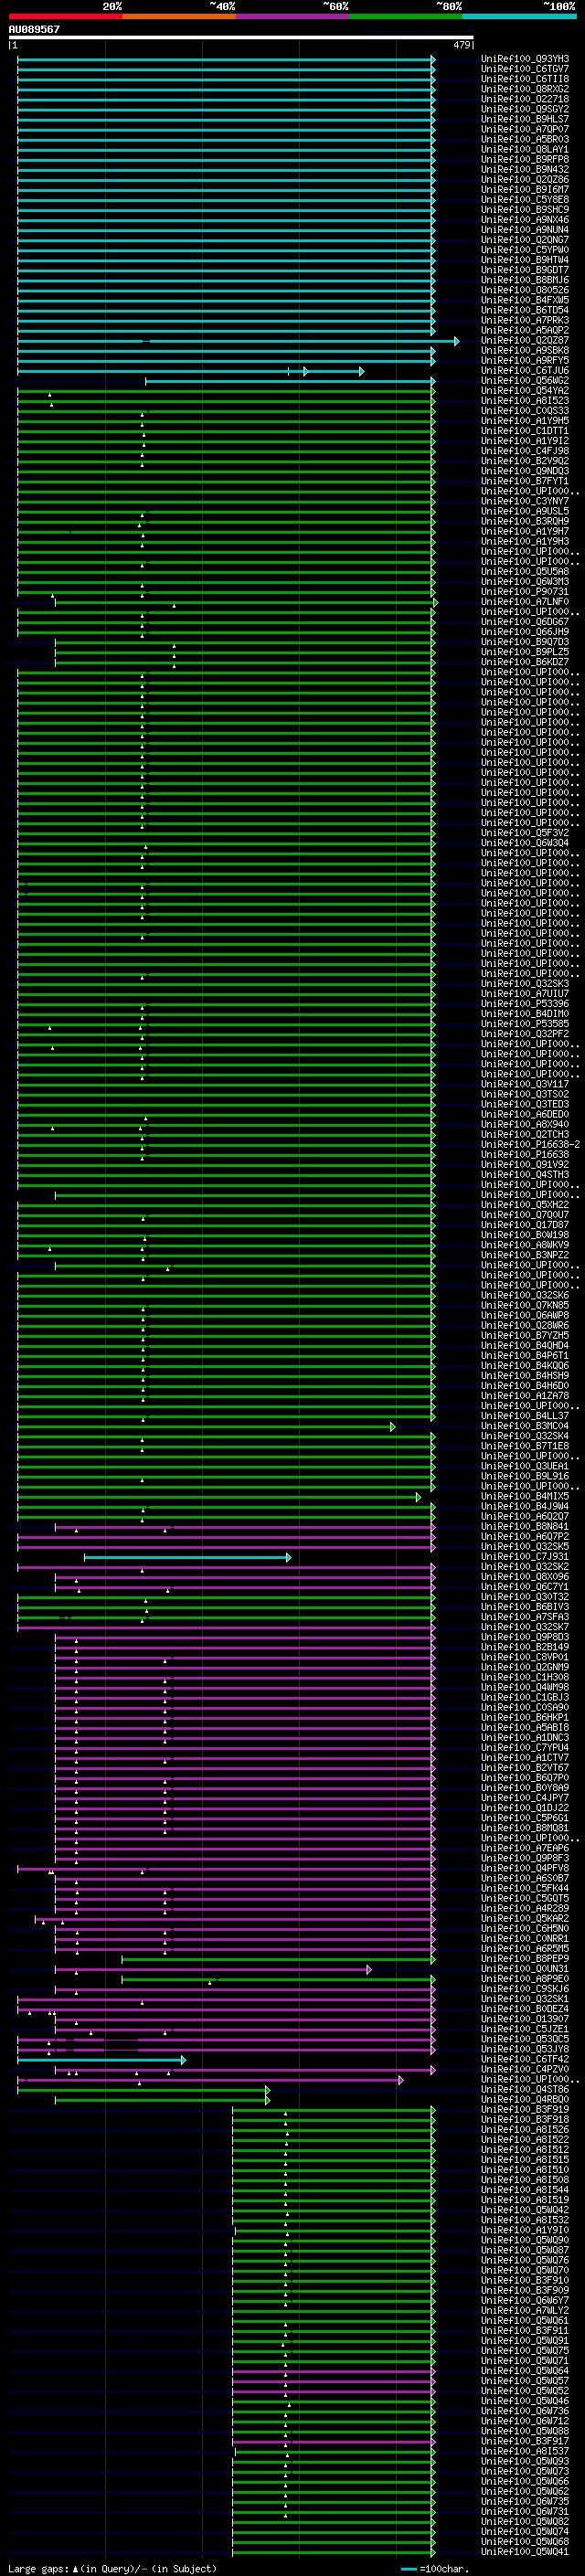Screen dimensions: 585x2576
Task: Click the purple alignment bar for UniRef100_Q5WQ64
Action: 334,2371
